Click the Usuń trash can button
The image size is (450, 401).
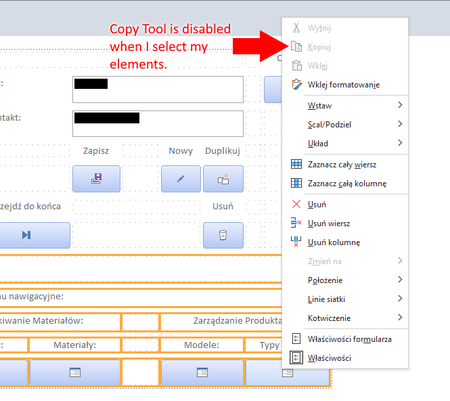(x=223, y=235)
